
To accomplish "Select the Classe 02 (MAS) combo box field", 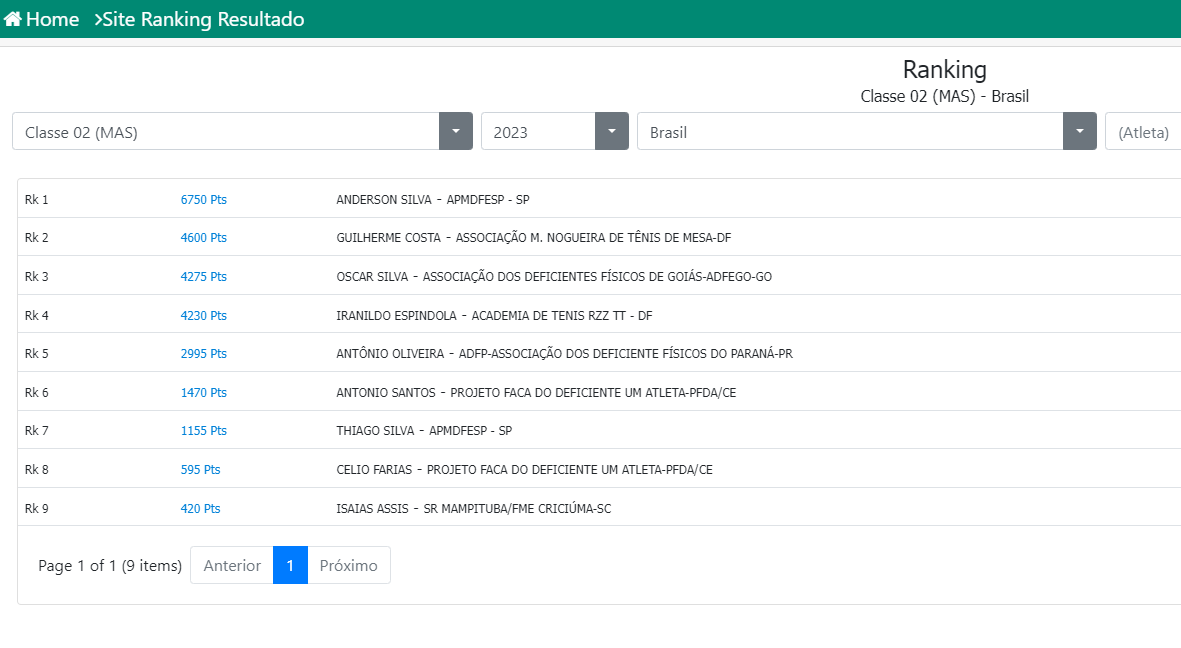I will pyautogui.click(x=226, y=132).
